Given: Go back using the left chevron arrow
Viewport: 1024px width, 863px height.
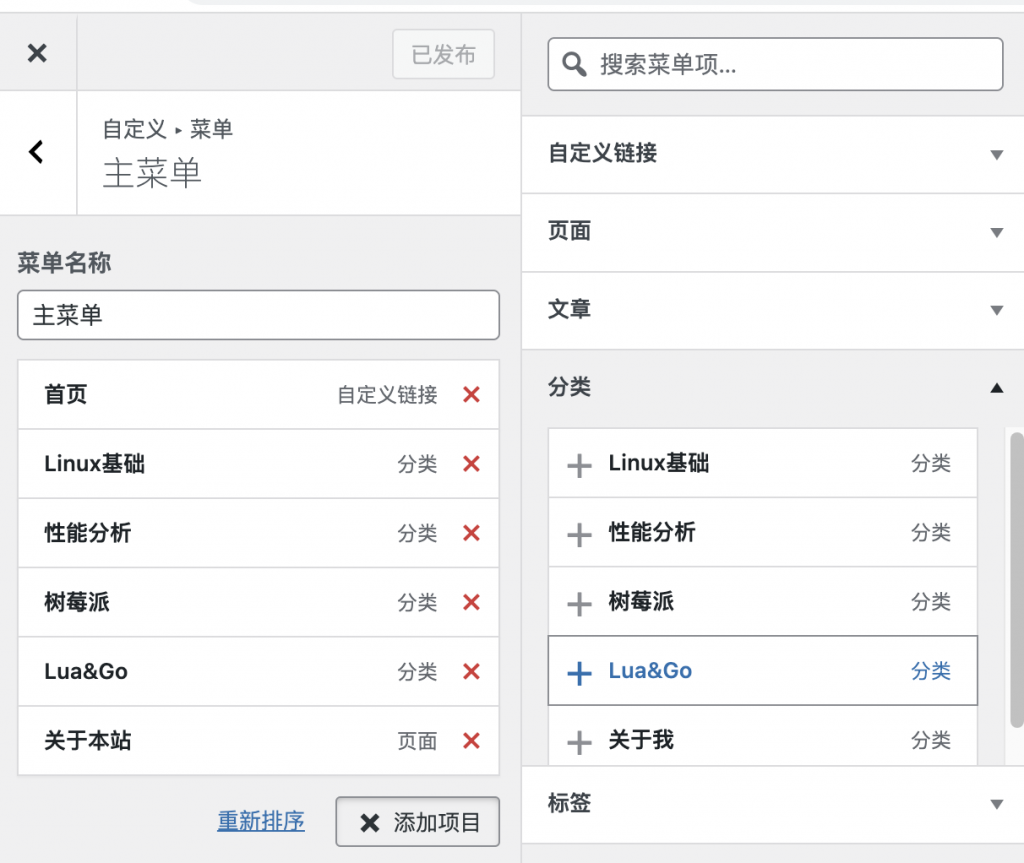Looking at the screenshot, I should click(37, 152).
